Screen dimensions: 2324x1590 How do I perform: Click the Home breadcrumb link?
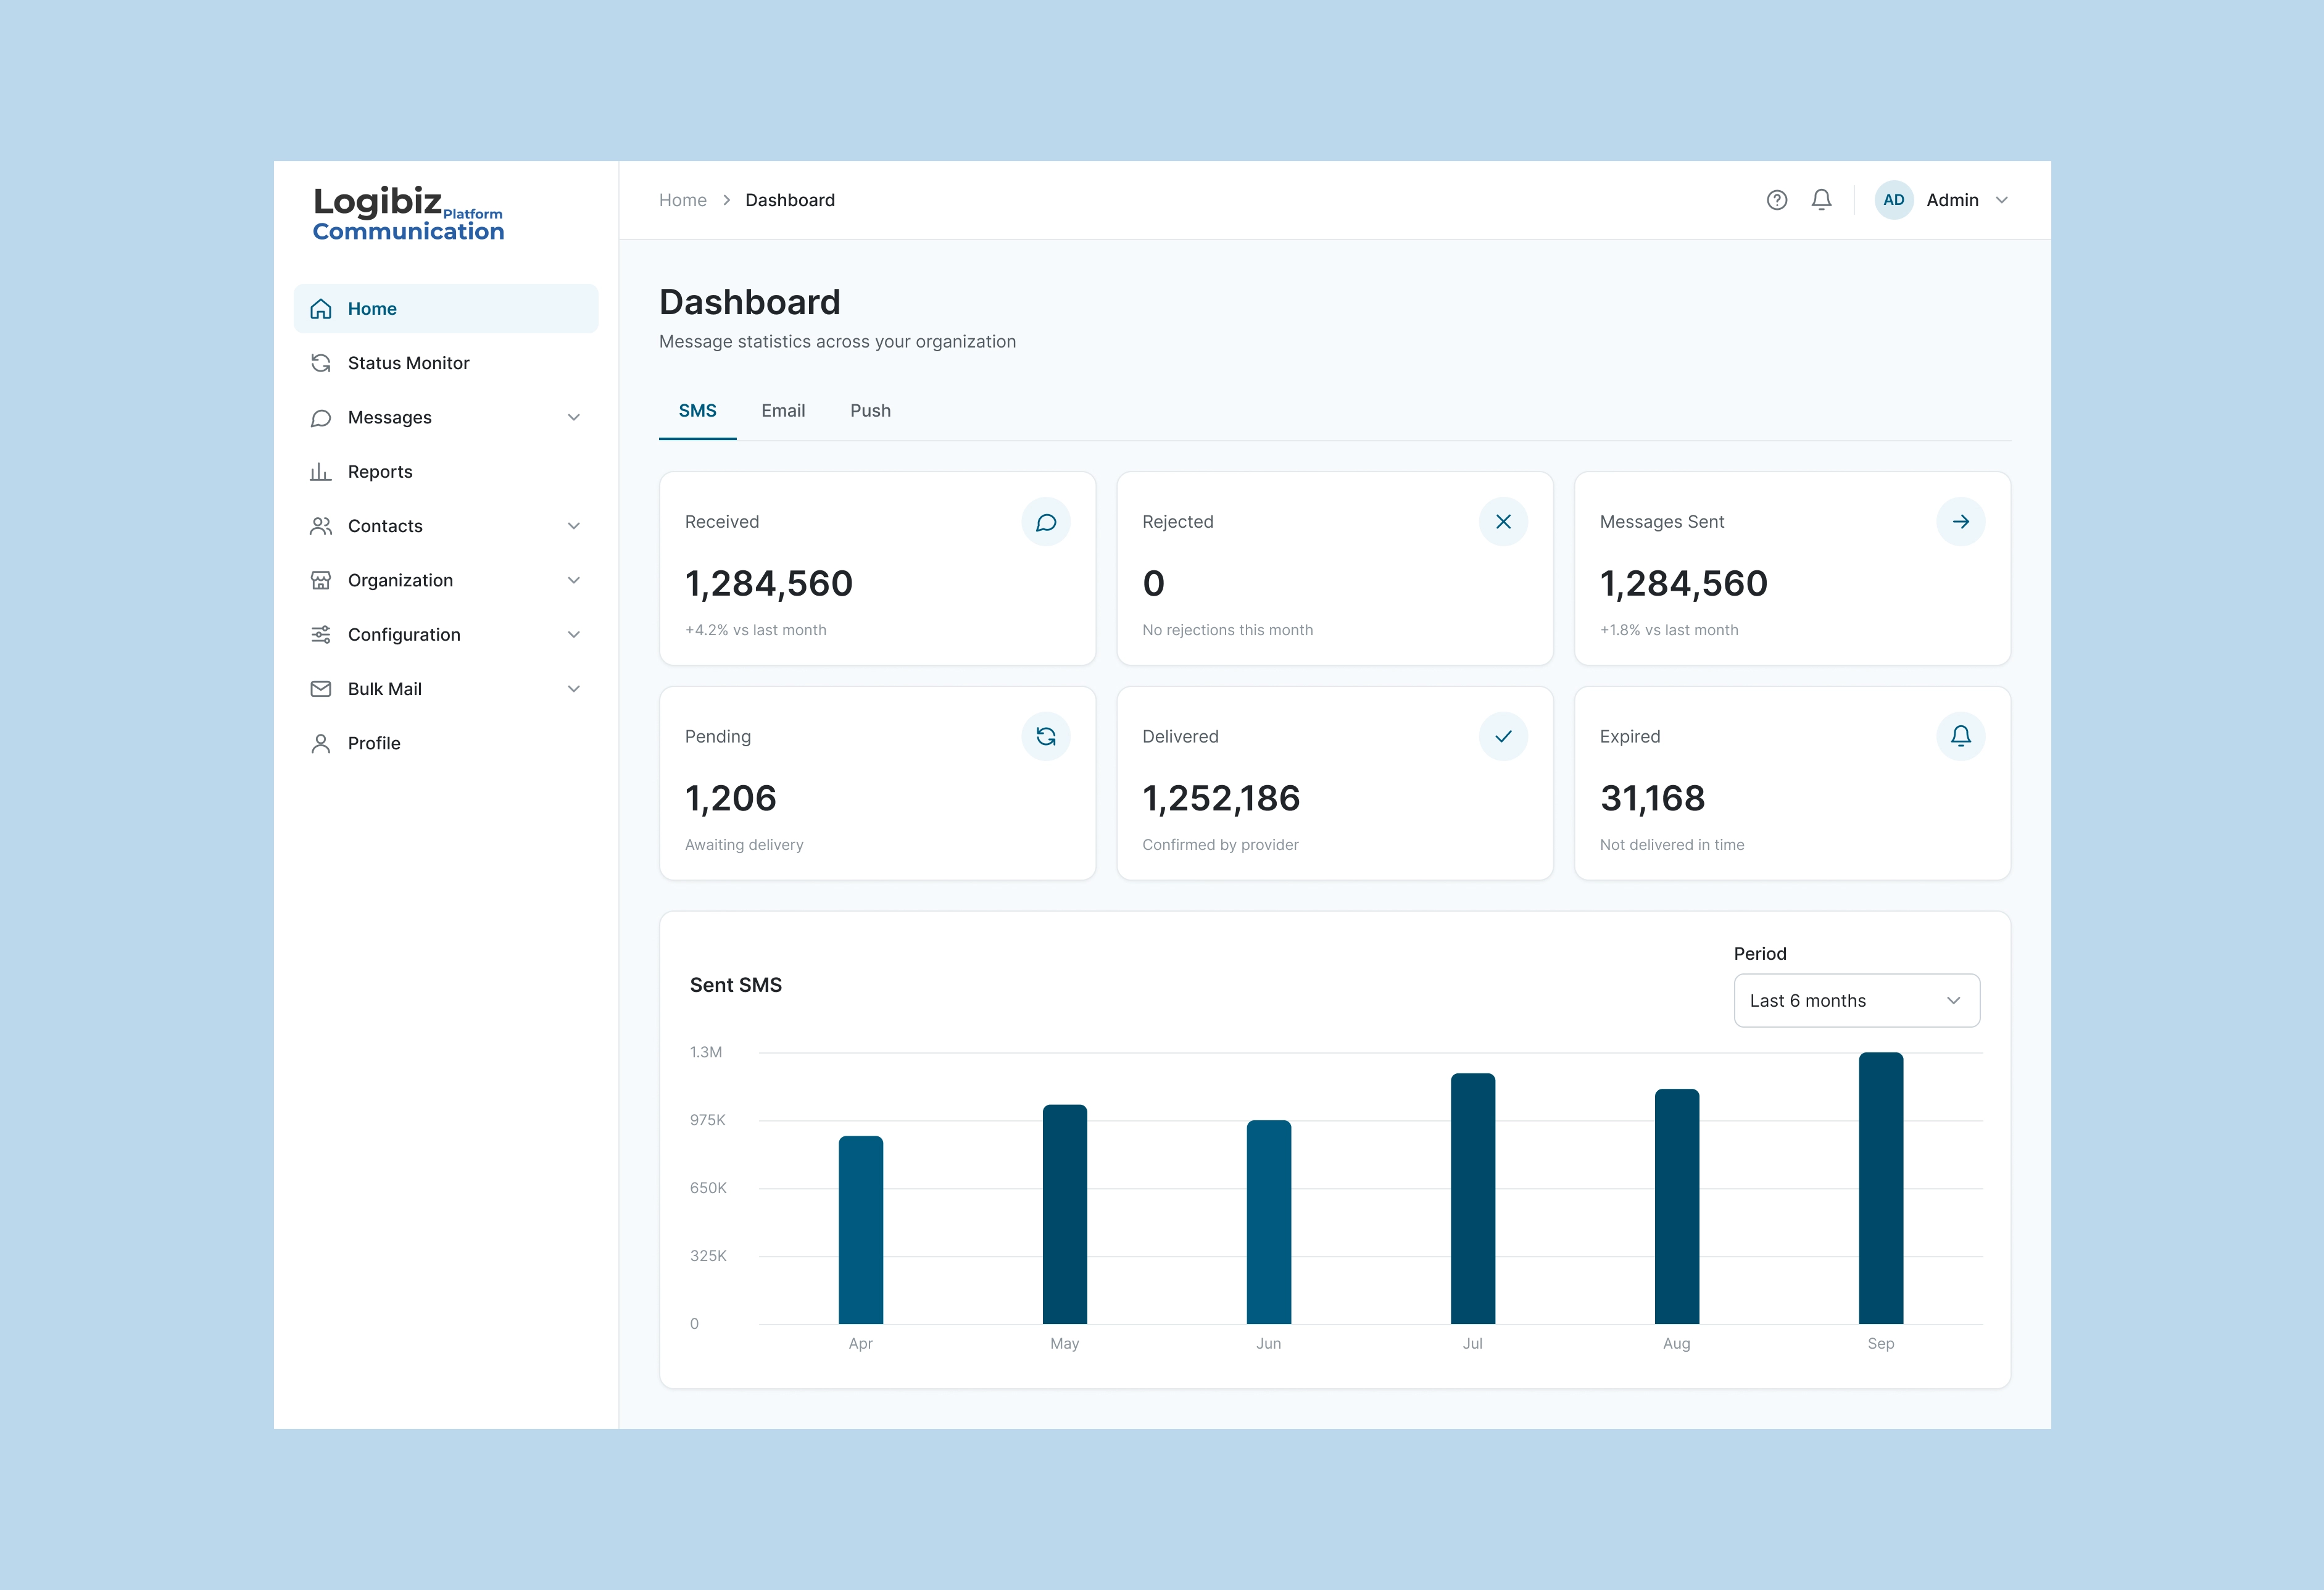point(682,200)
